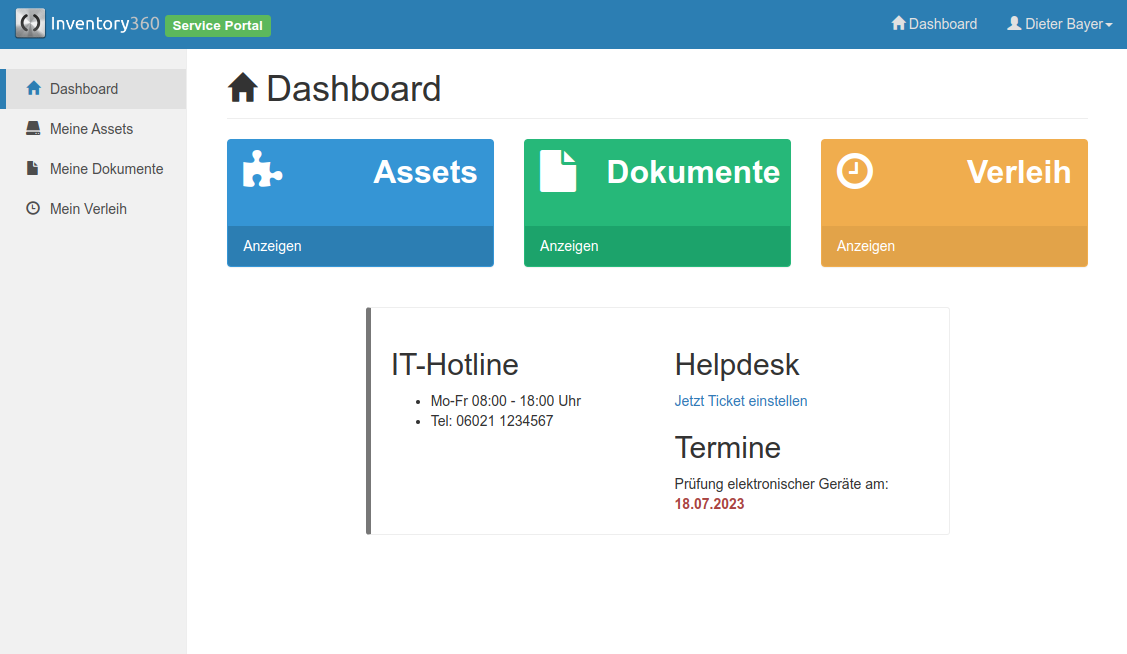Click the Inventory360 logo icon

tap(29, 22)
